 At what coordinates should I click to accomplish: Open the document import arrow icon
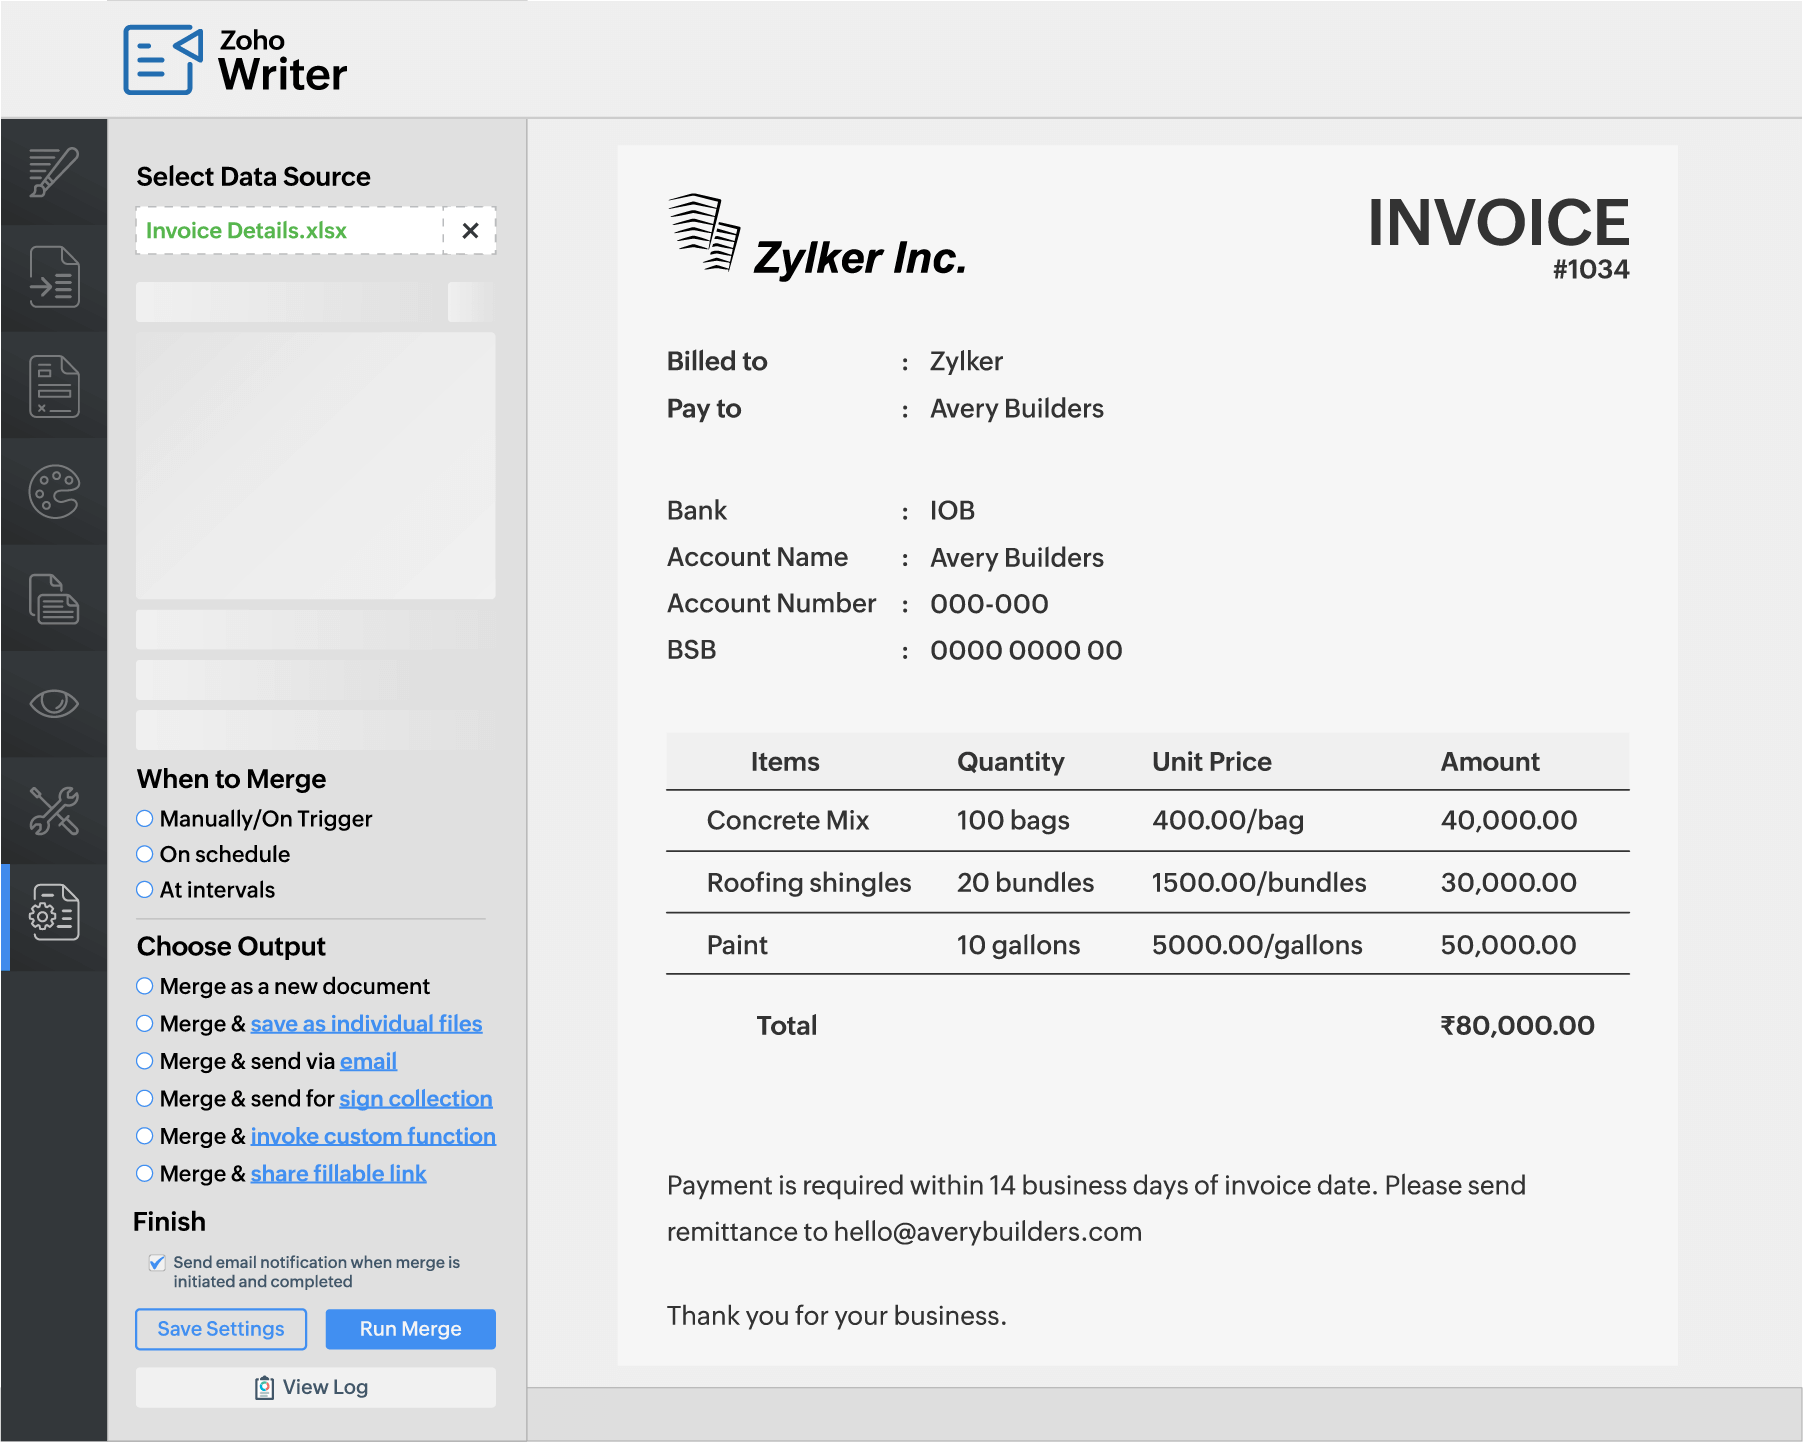click(x=54, y=278)
